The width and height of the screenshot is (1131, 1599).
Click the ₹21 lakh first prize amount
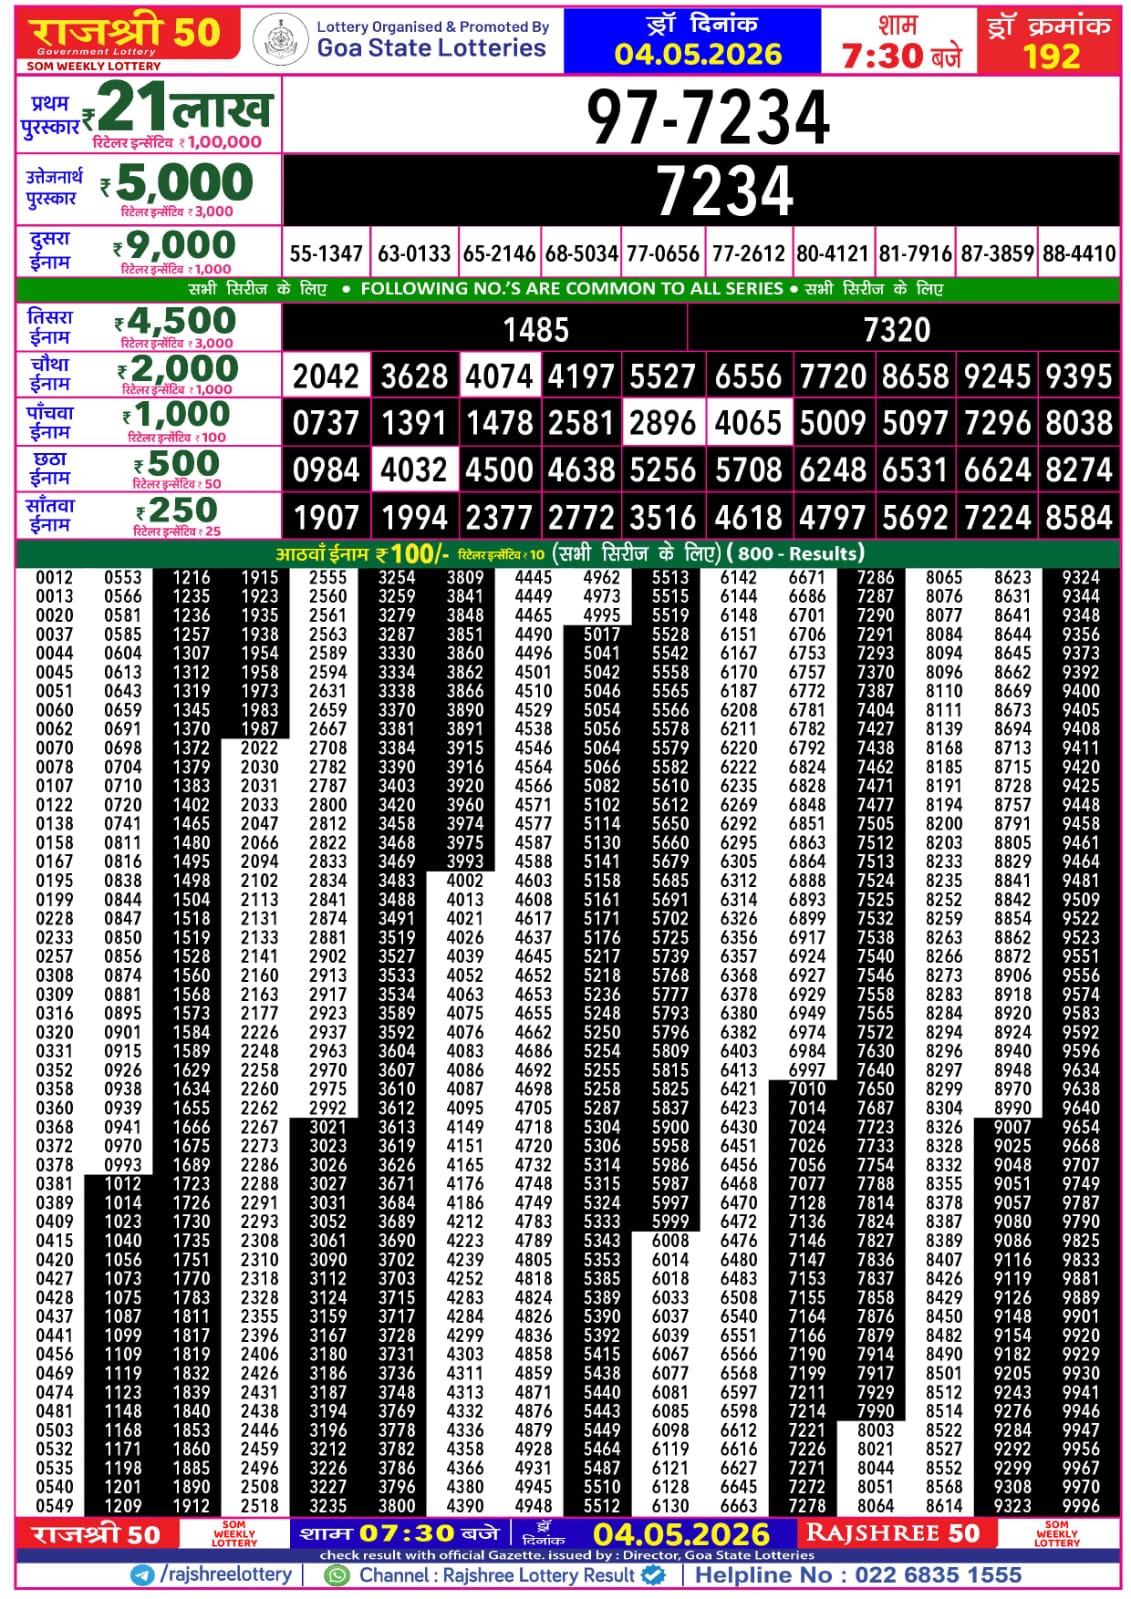pyautogui.click(x=176, y=108)
